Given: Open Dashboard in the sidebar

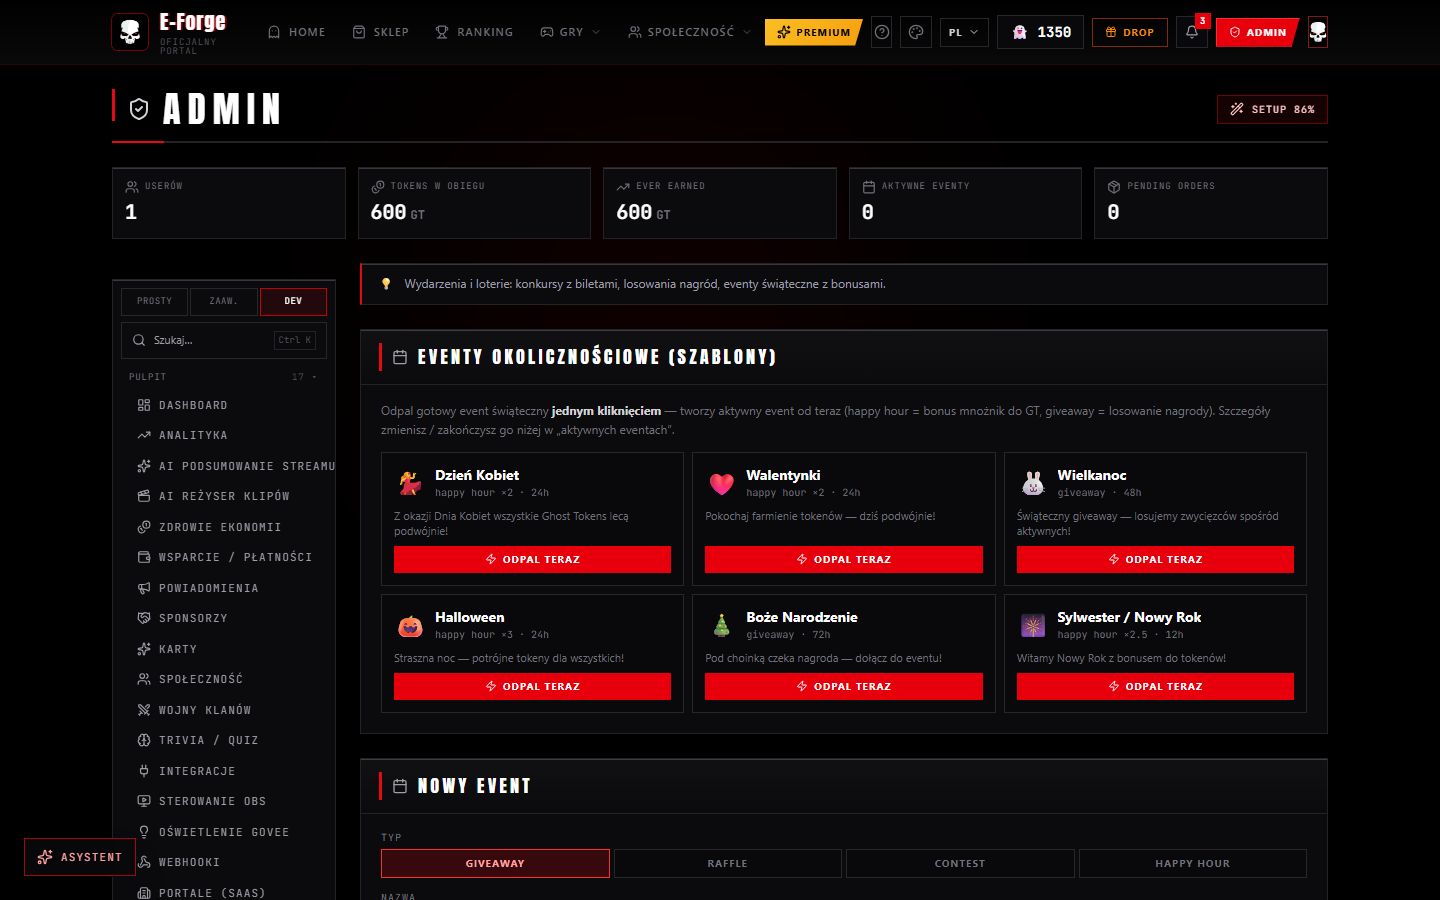Looking at the screenshot, I should click(x=192, y=405).
